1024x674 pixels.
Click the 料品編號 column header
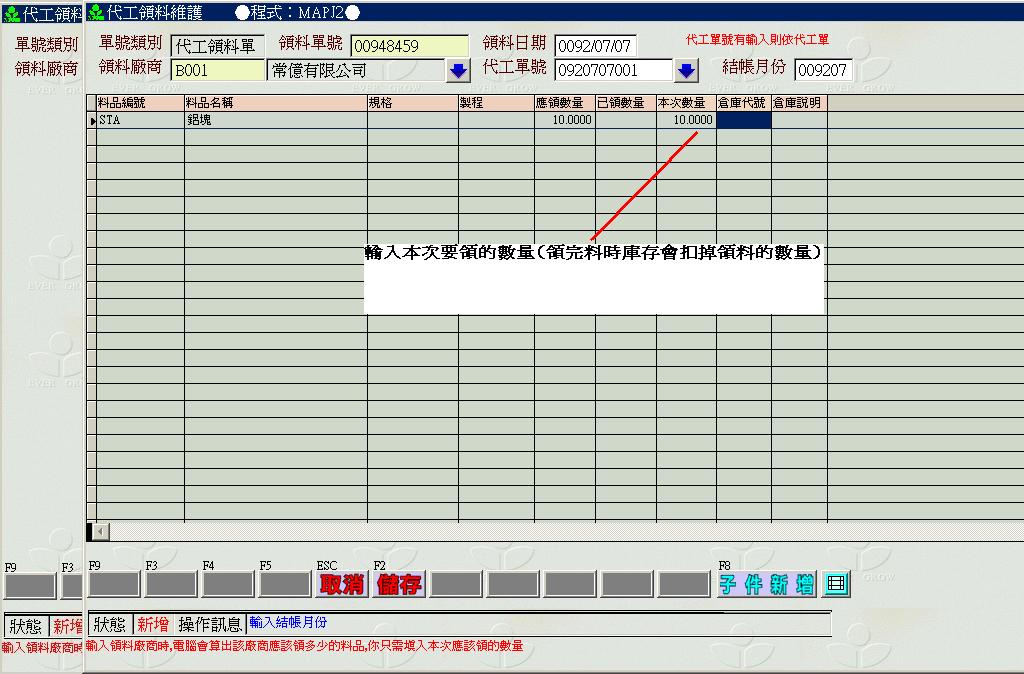[140, 103]
